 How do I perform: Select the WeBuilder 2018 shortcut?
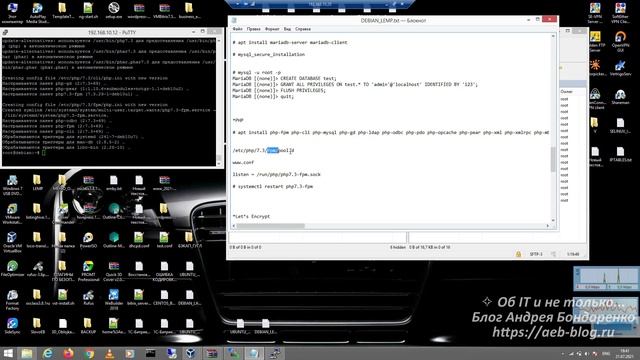[113, 299]
